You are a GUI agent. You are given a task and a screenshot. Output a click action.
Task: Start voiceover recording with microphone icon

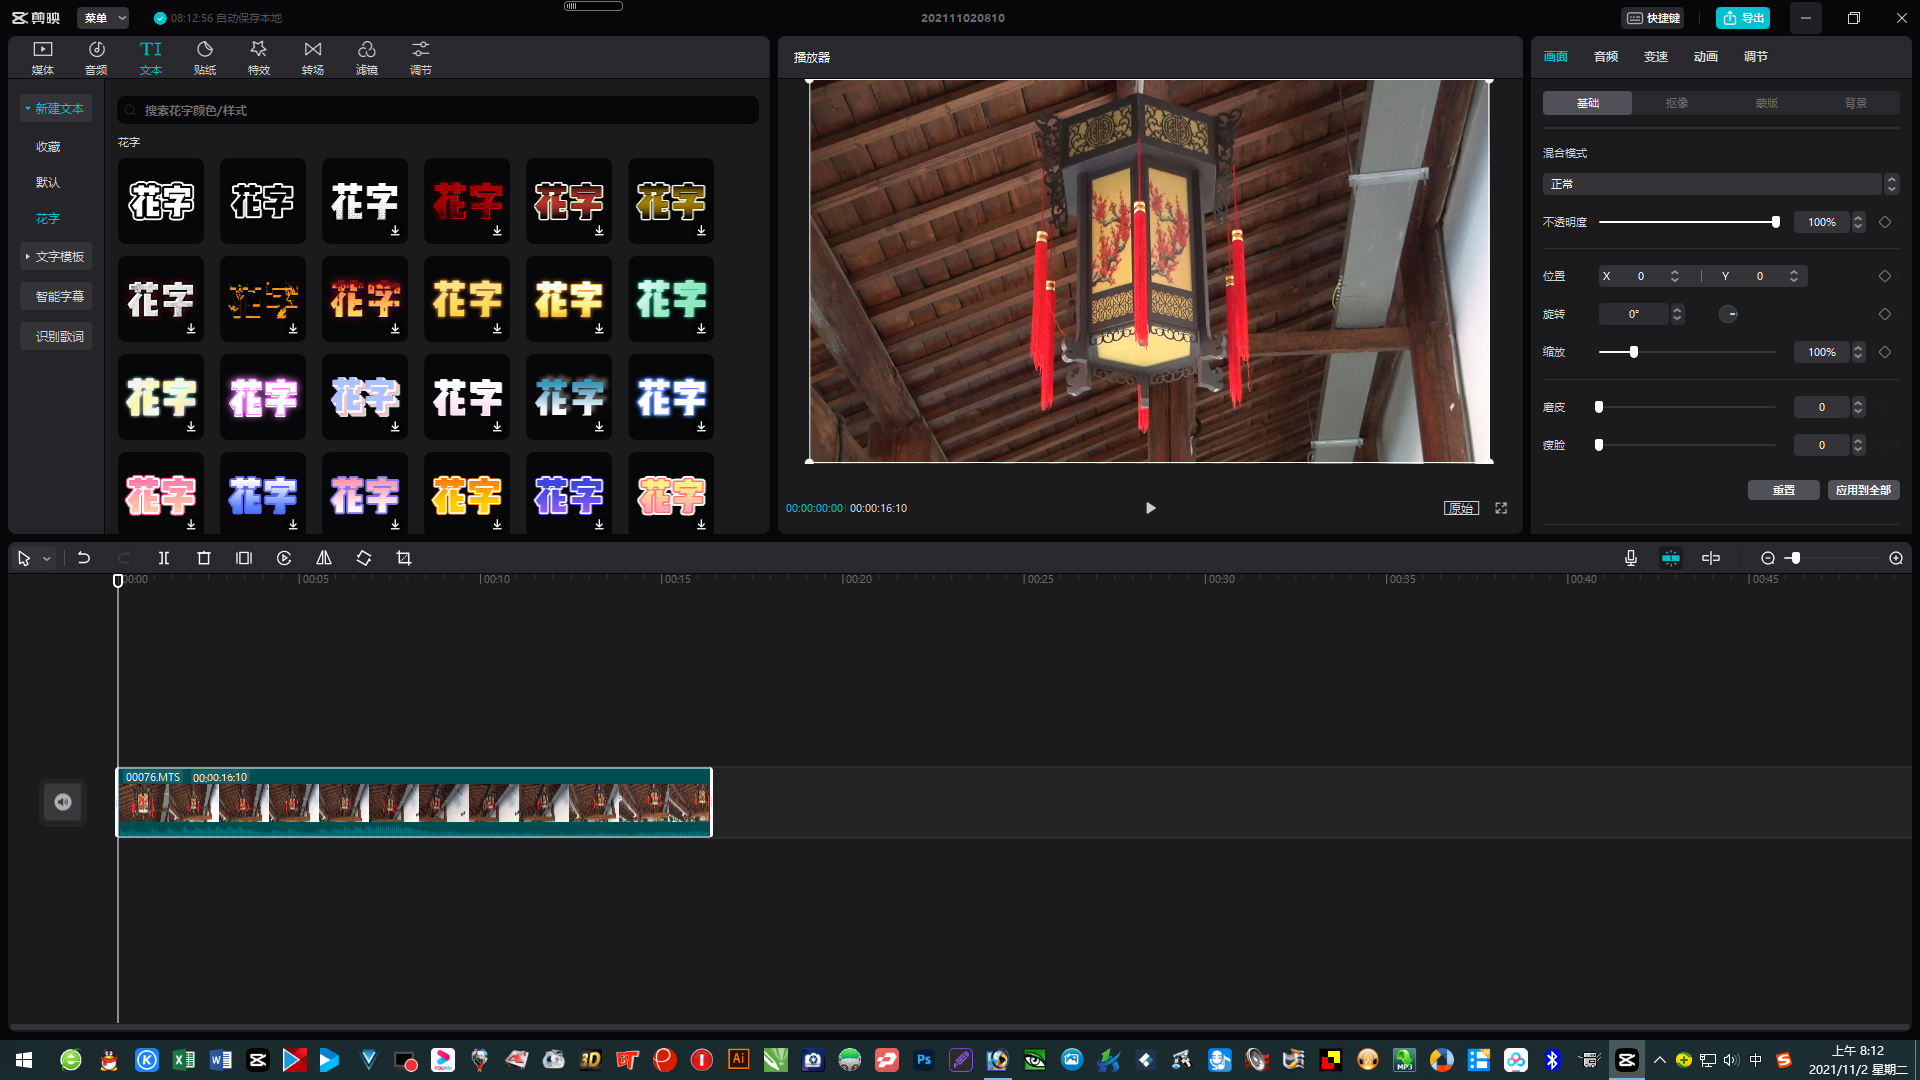(1631, 558)
